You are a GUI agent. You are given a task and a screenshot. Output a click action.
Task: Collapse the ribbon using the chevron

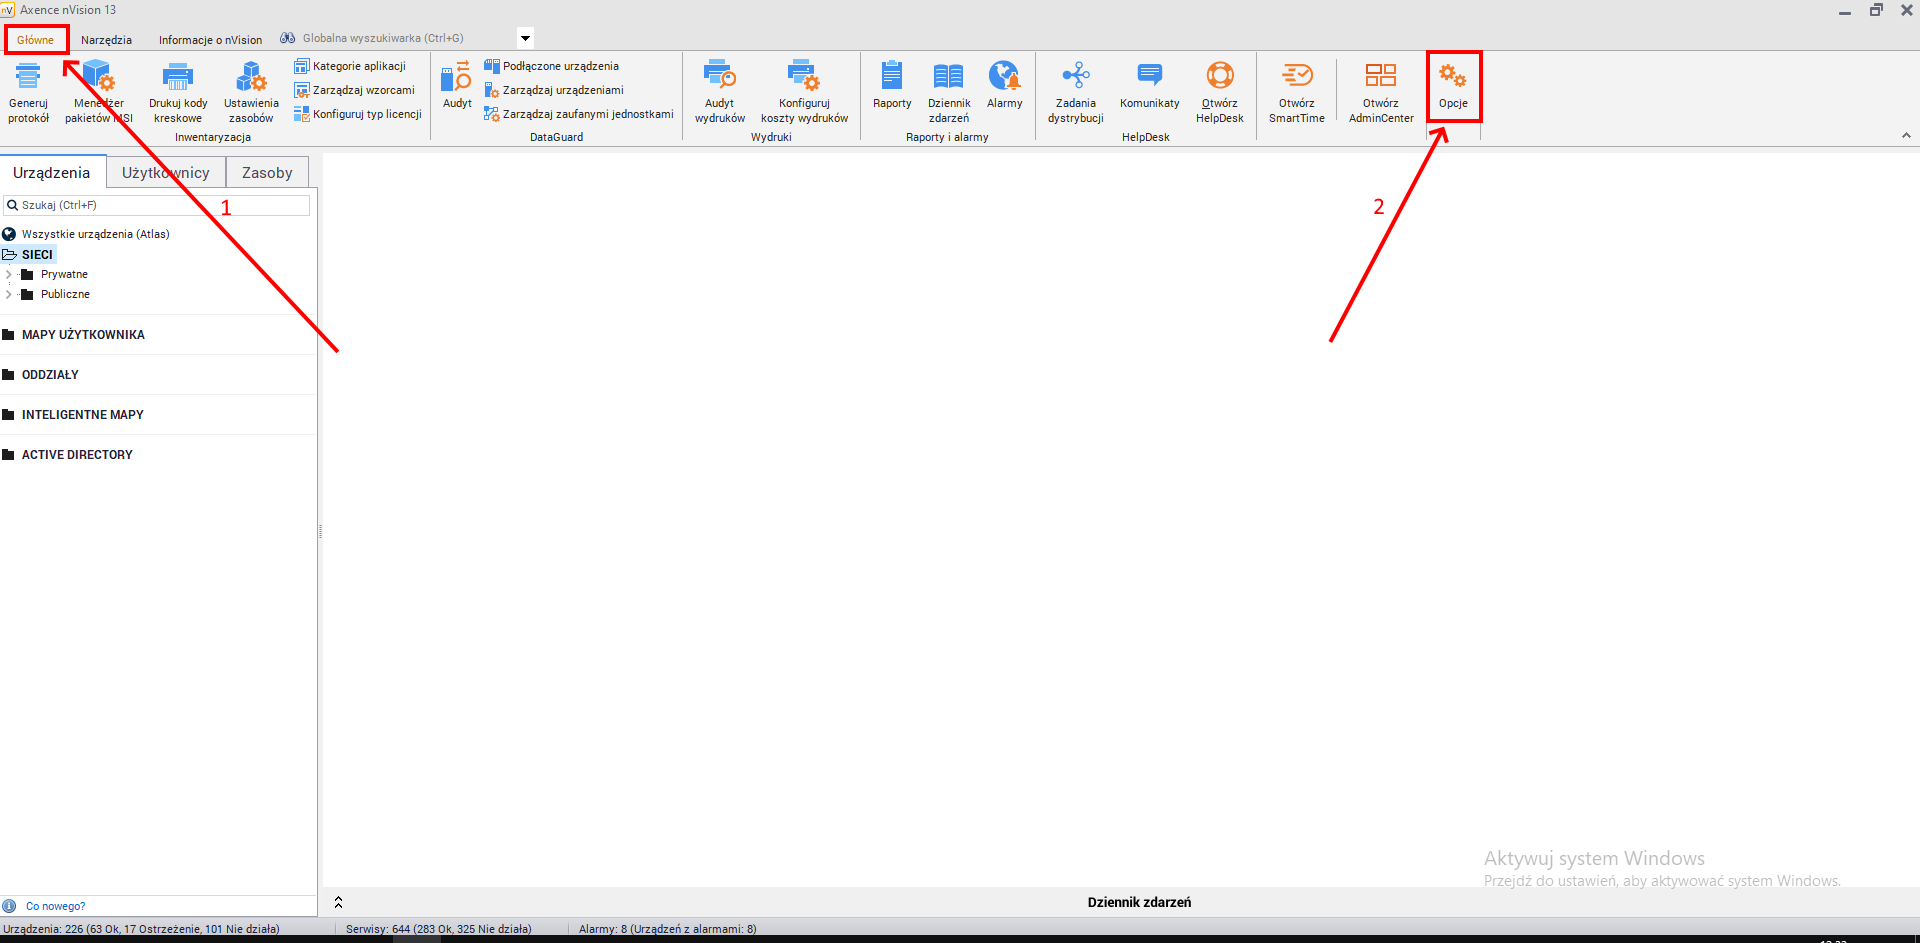pyautogui.click(x=1905, y=136)
